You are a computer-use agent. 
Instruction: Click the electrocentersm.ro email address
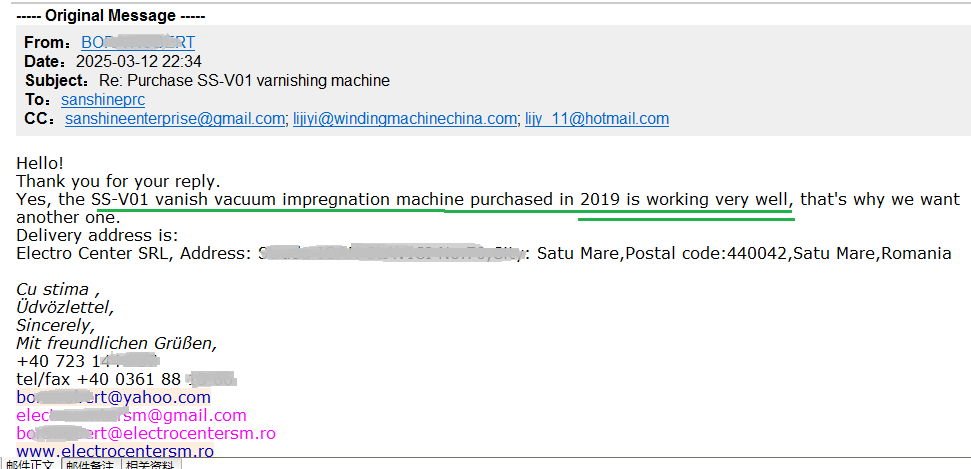[x=146, y=433]
